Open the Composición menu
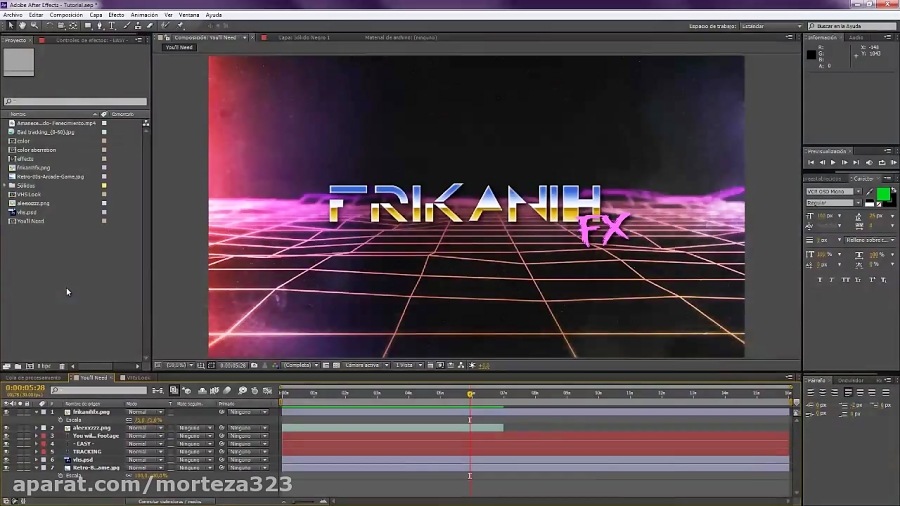The height and width of the screenshot is (506, 900). (x=66, y=15)
